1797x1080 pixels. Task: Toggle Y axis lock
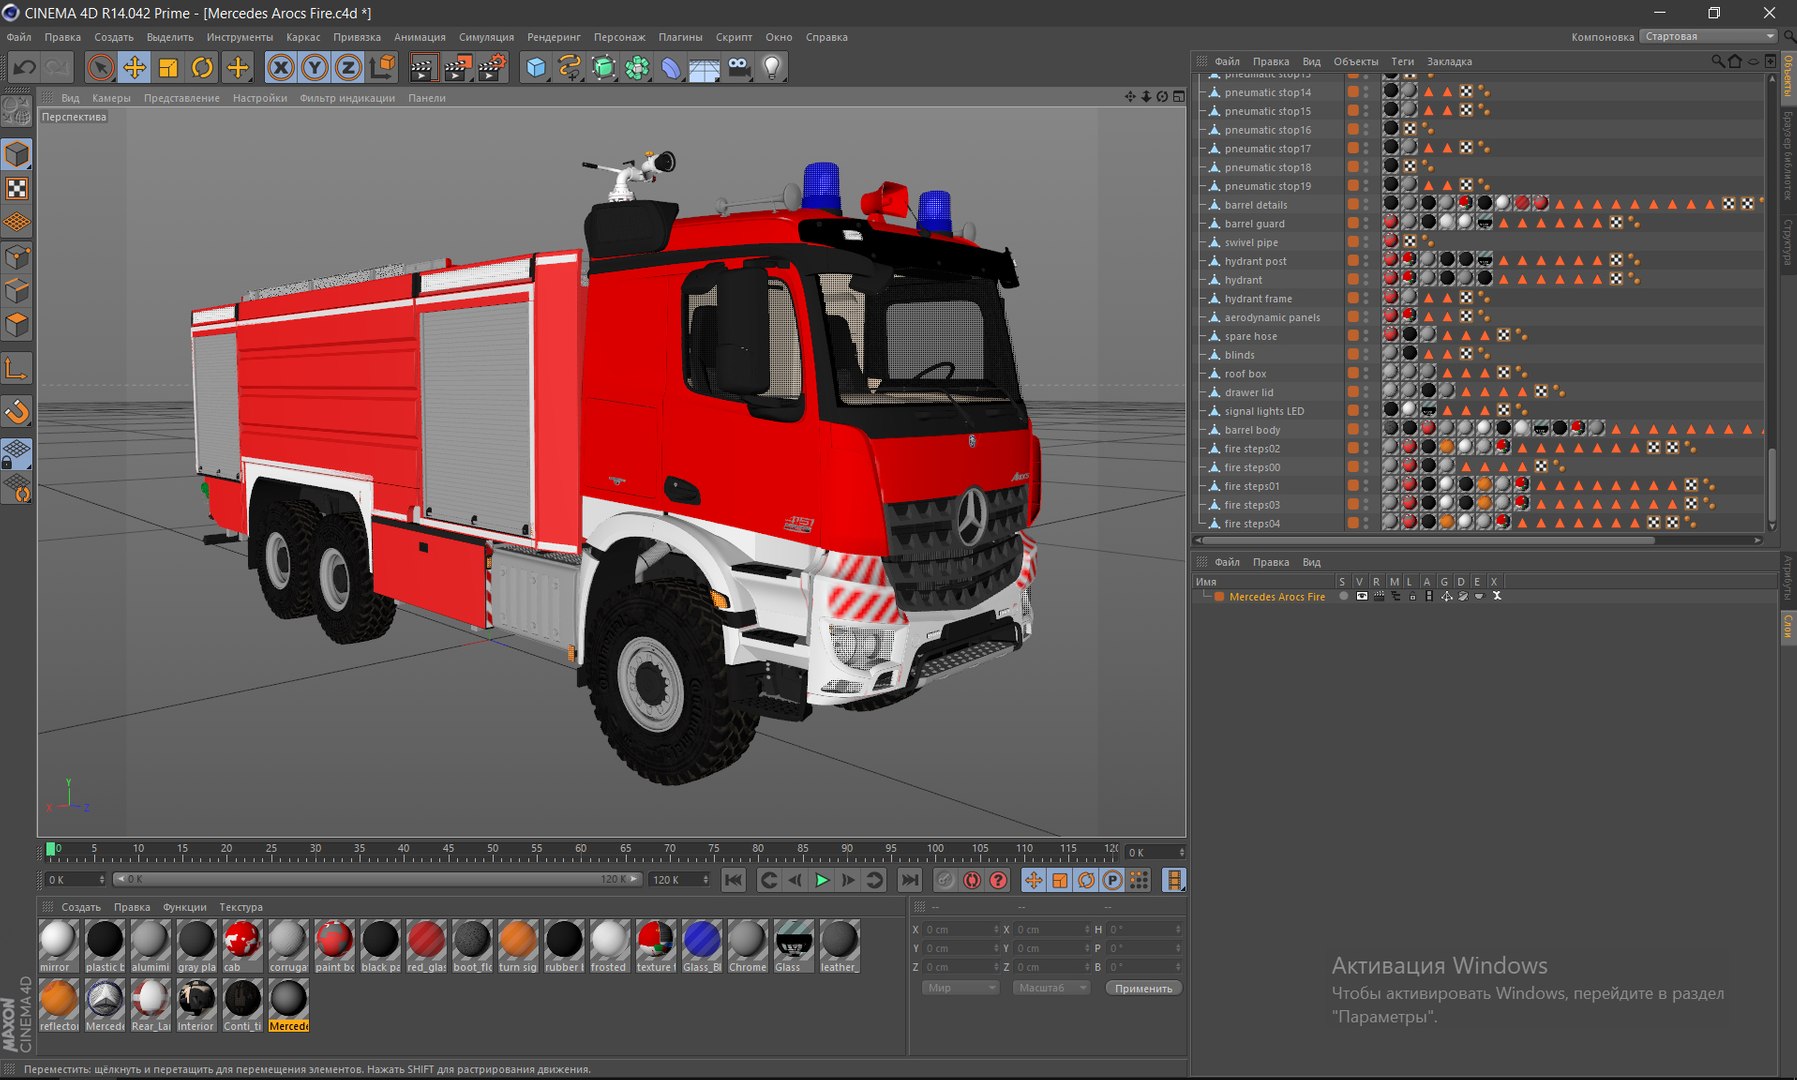315,67
